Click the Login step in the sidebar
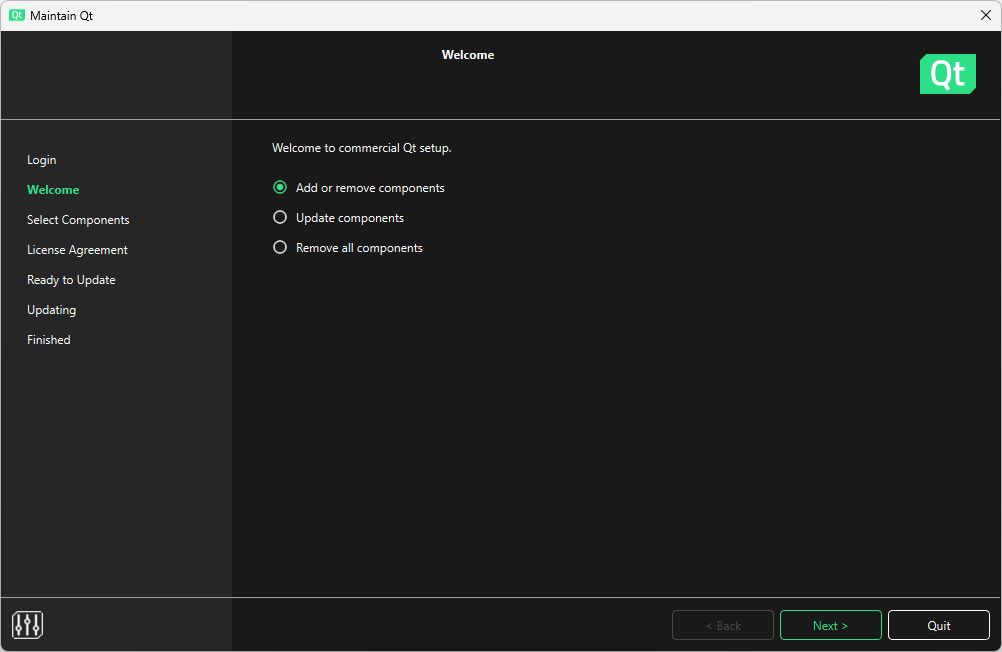The height and width of the screenshot is (652, 1002). click(x=42, y=160)
